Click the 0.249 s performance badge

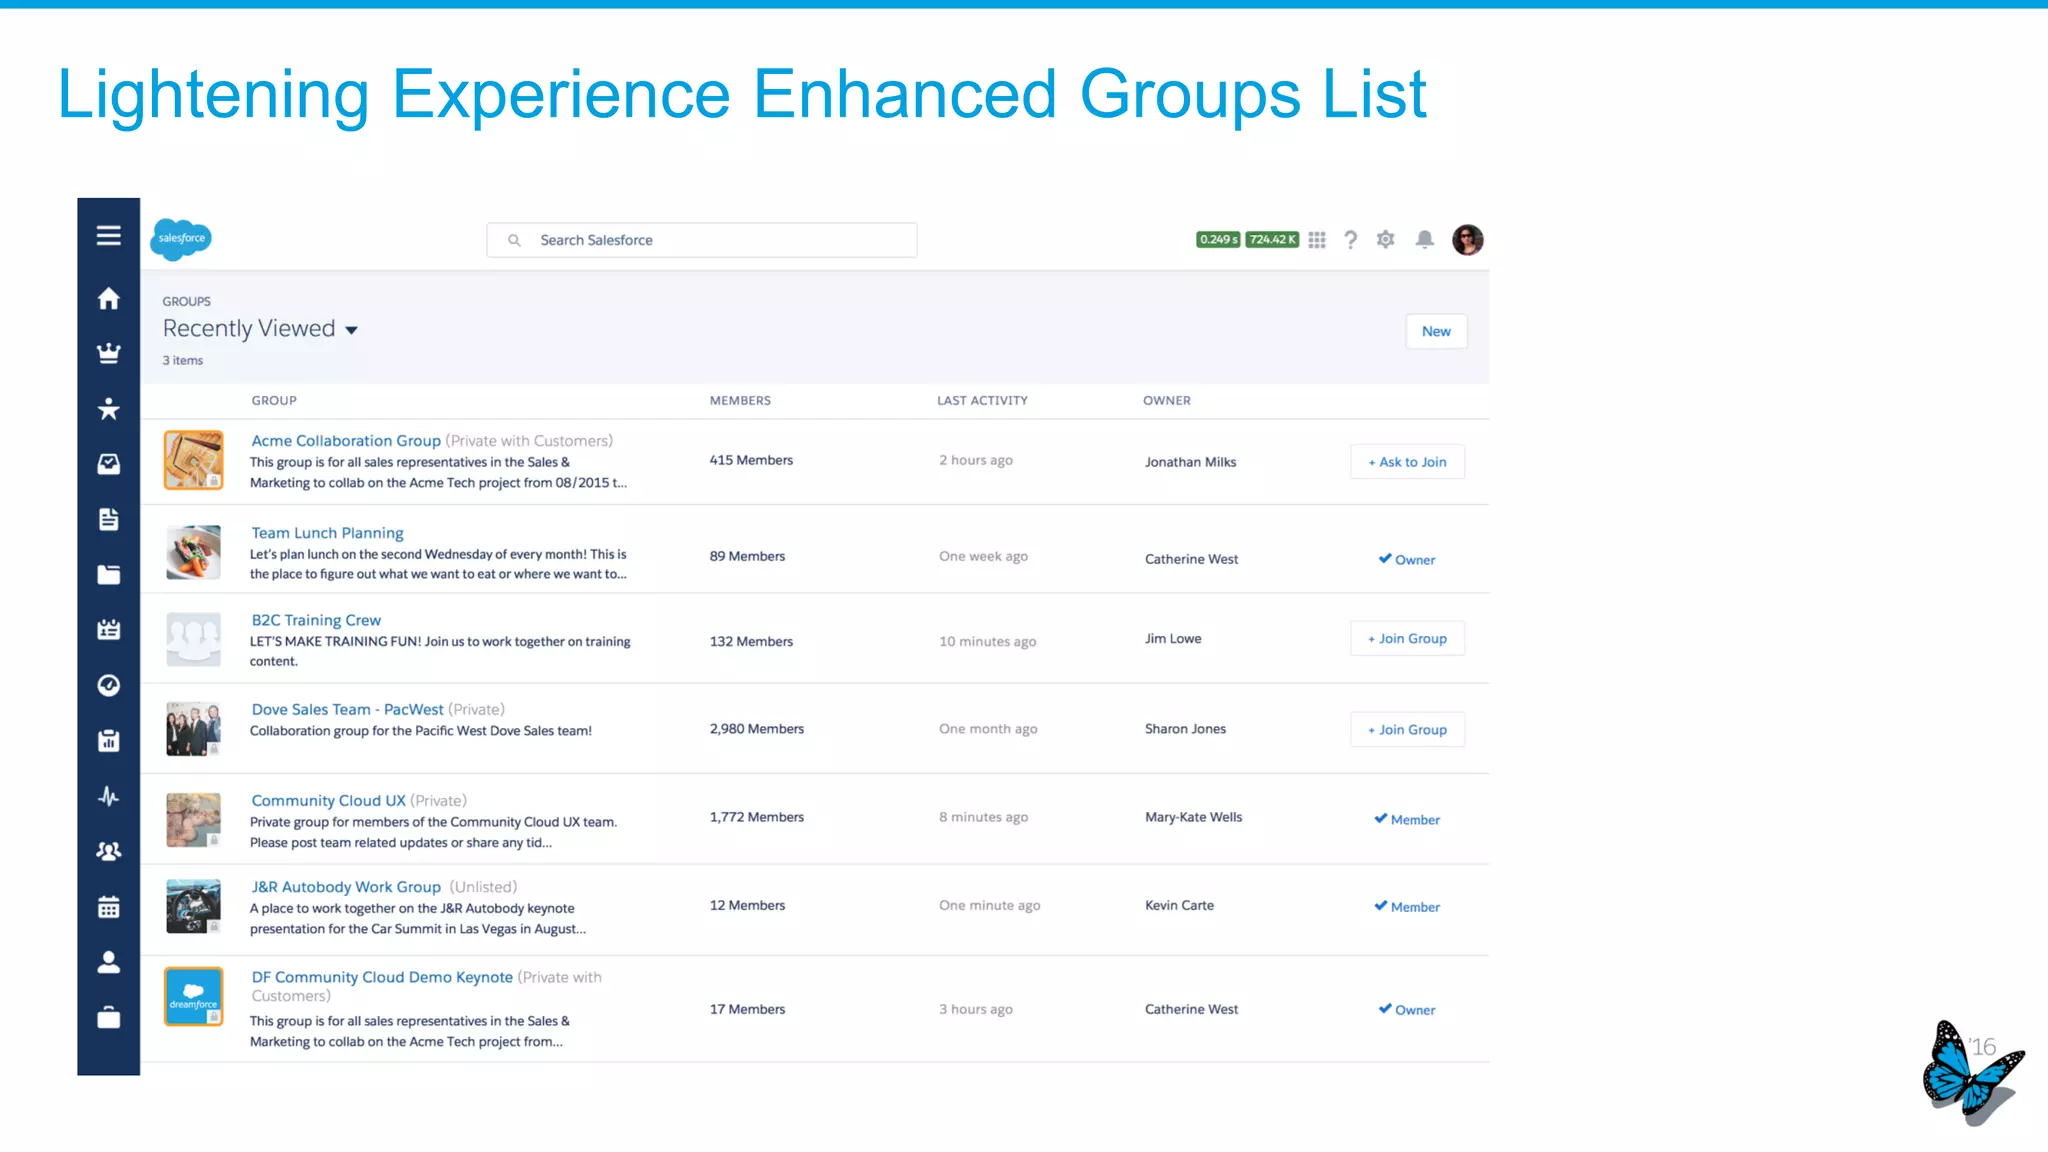pos(1218,240)
